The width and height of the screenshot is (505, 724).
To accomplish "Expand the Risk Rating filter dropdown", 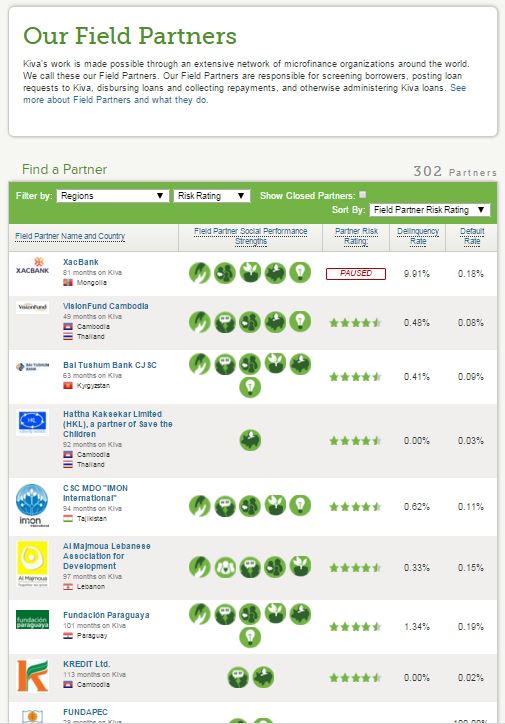I will click(212, 196).
